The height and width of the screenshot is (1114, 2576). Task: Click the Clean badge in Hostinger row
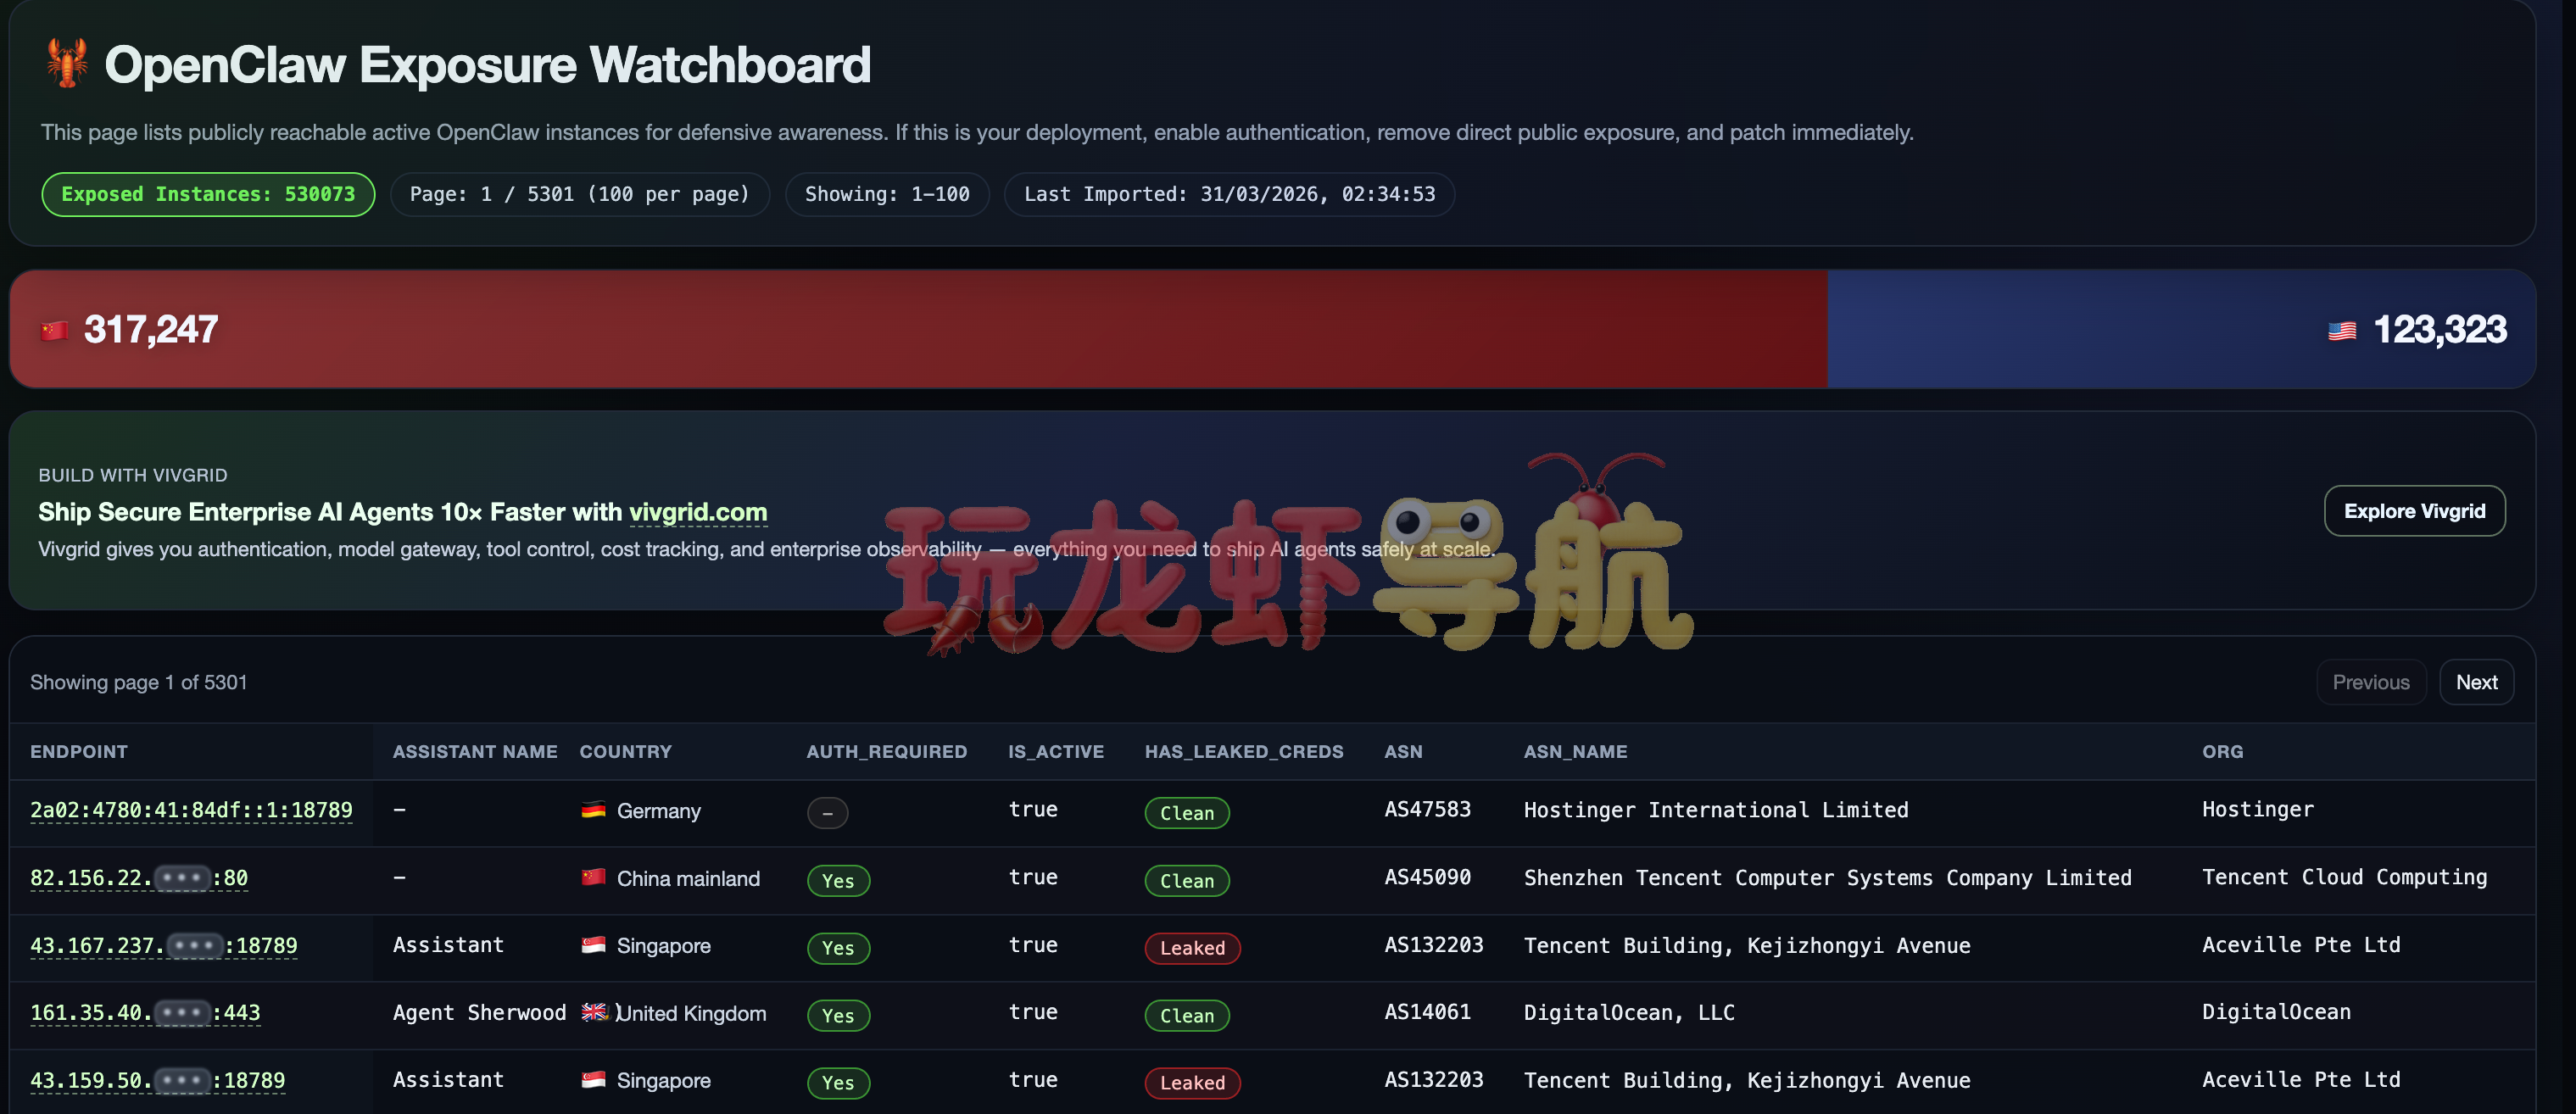click(x=1187, y=813)
